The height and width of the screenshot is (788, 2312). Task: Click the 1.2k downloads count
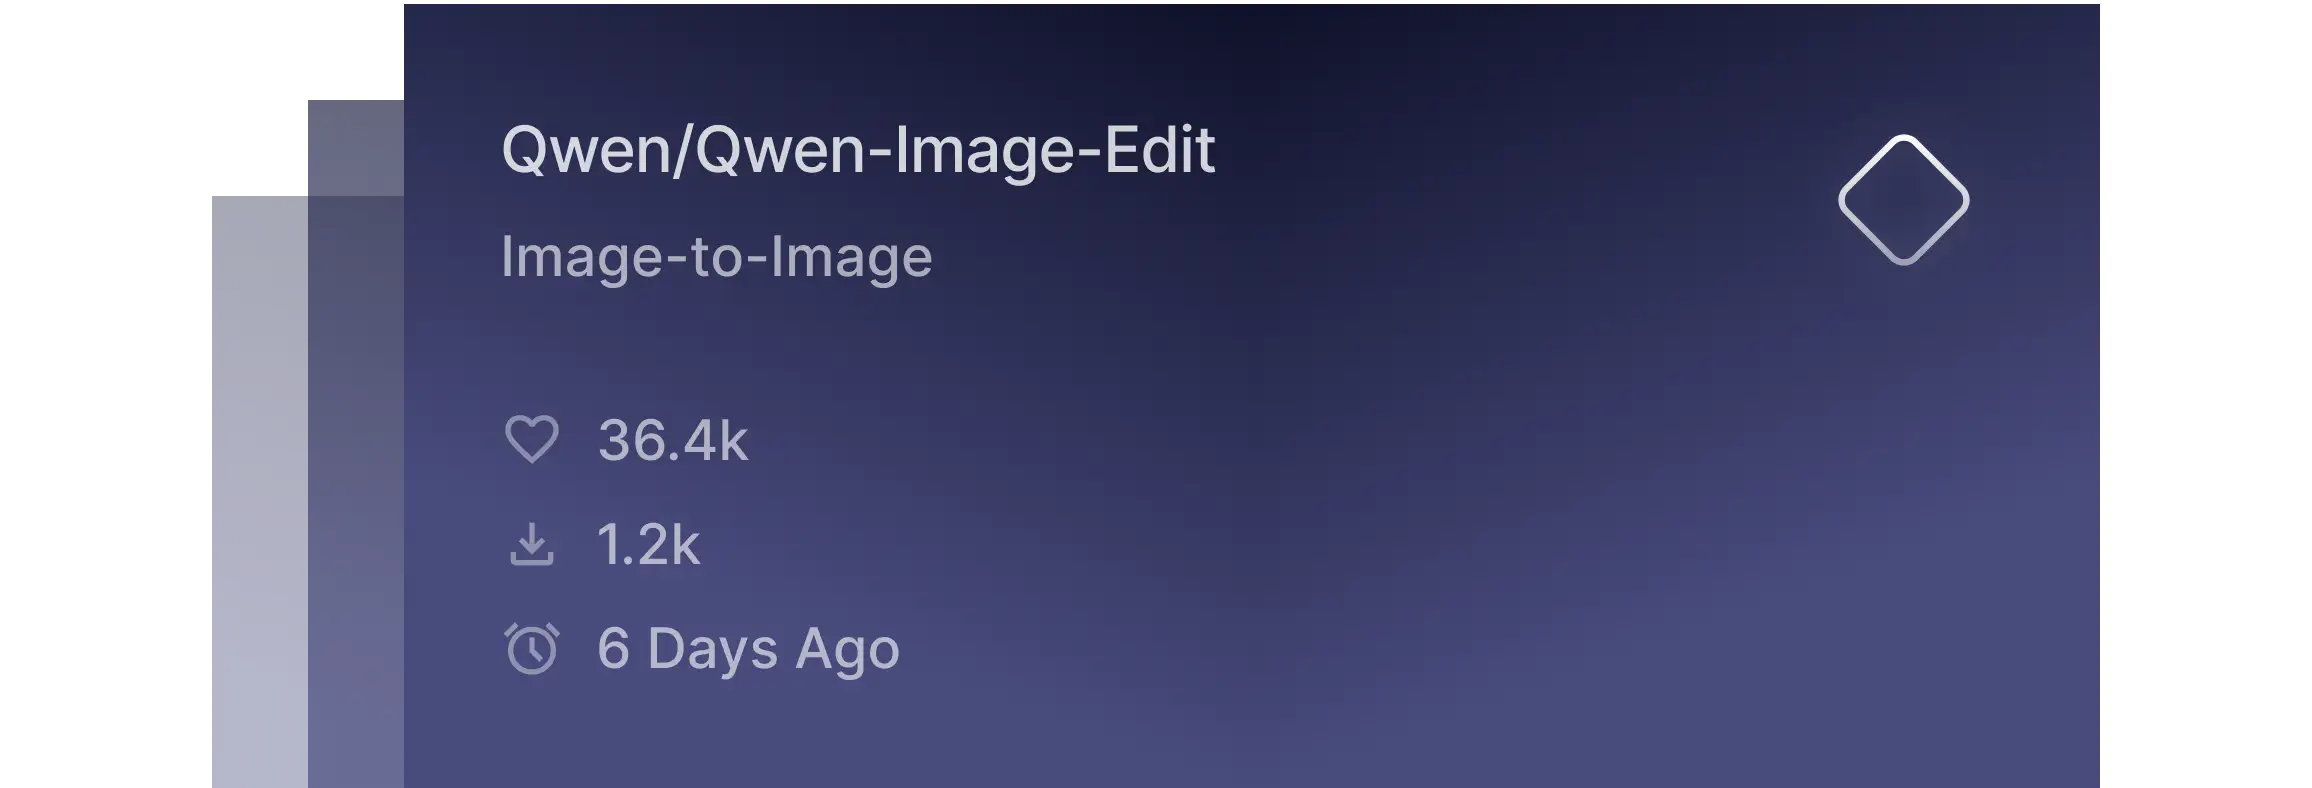[x=648, y=545]
